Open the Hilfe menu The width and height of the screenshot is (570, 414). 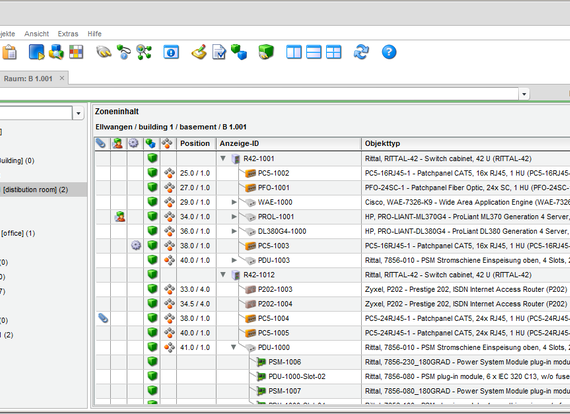pyautogui.click(x=95, y=34)
